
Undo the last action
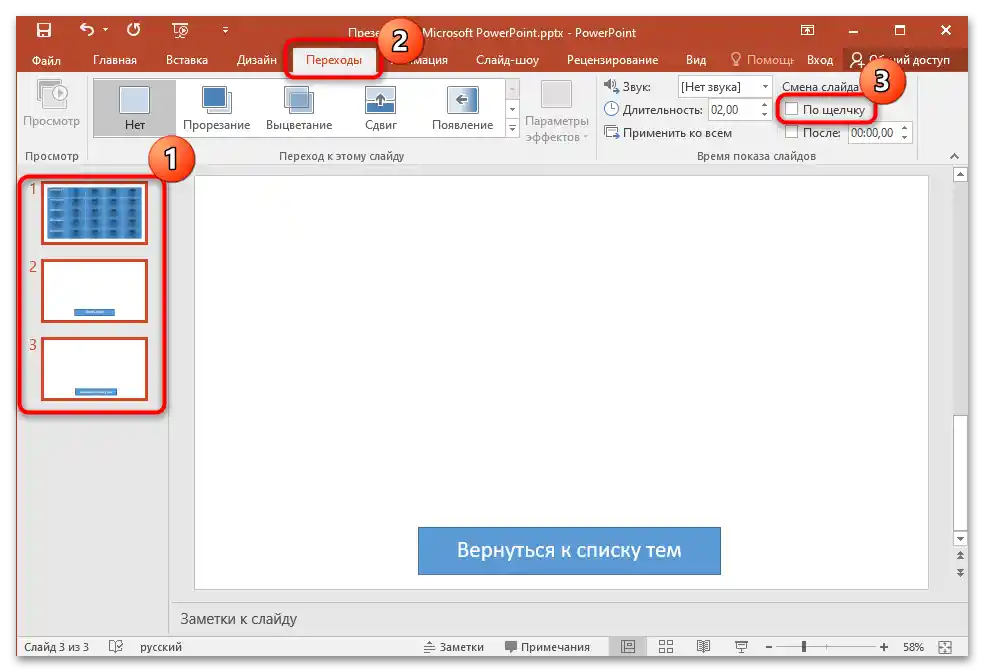click(87, 29)
